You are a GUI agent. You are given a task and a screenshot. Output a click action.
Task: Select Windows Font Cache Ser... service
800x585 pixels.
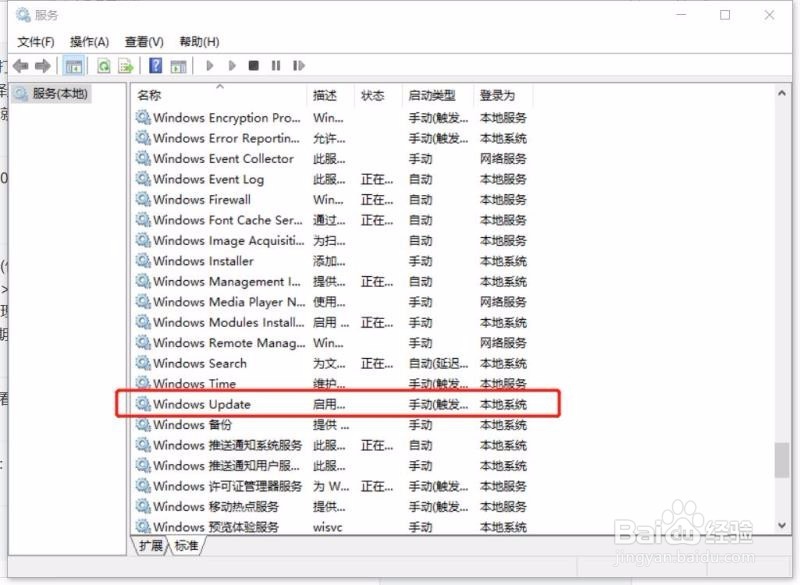click(332, 220)
